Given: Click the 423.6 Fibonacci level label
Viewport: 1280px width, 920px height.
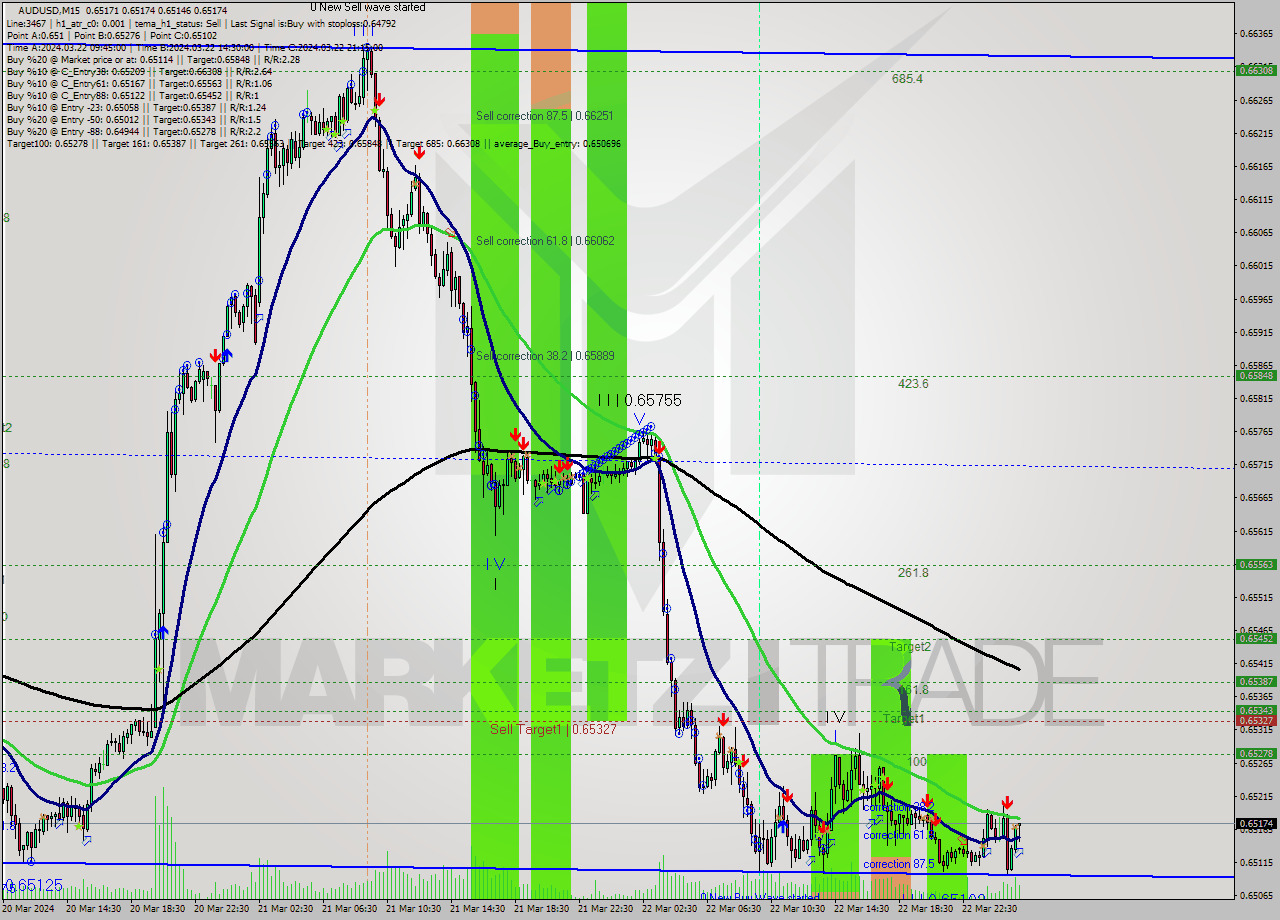Looking at the screenshot, I should (x=913, y=383).
